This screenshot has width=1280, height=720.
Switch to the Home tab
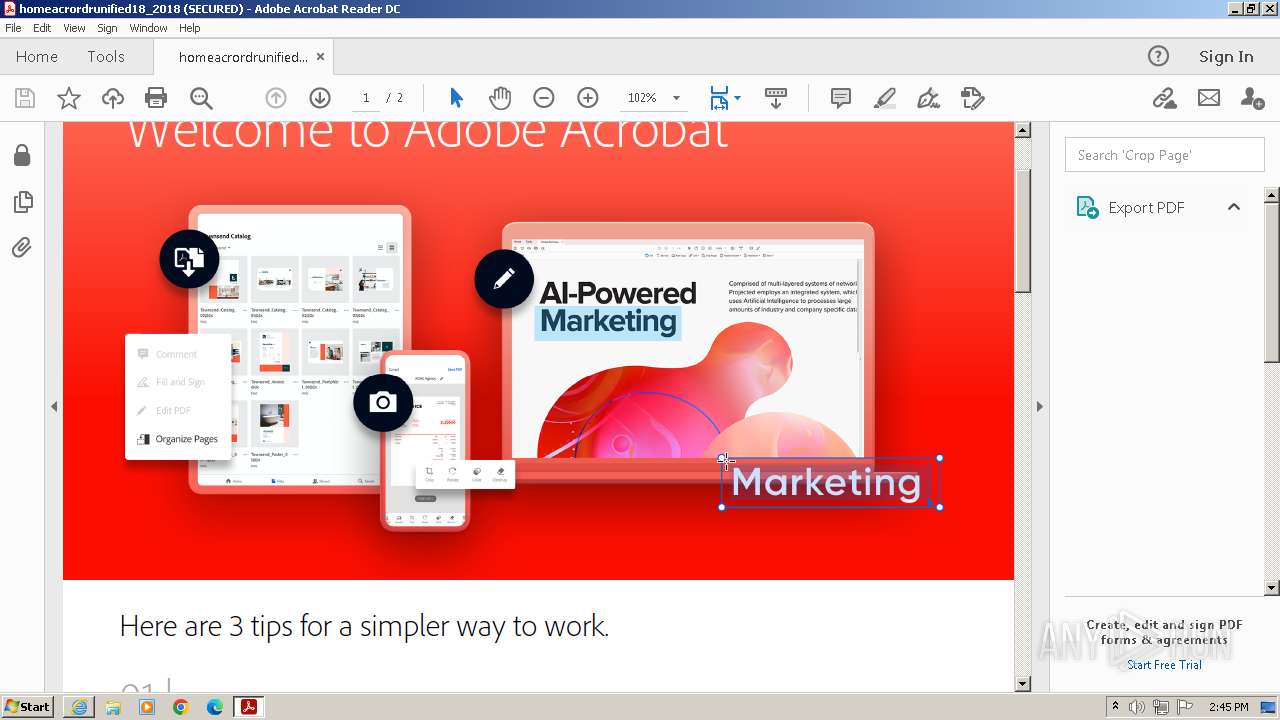coord(37,57)
